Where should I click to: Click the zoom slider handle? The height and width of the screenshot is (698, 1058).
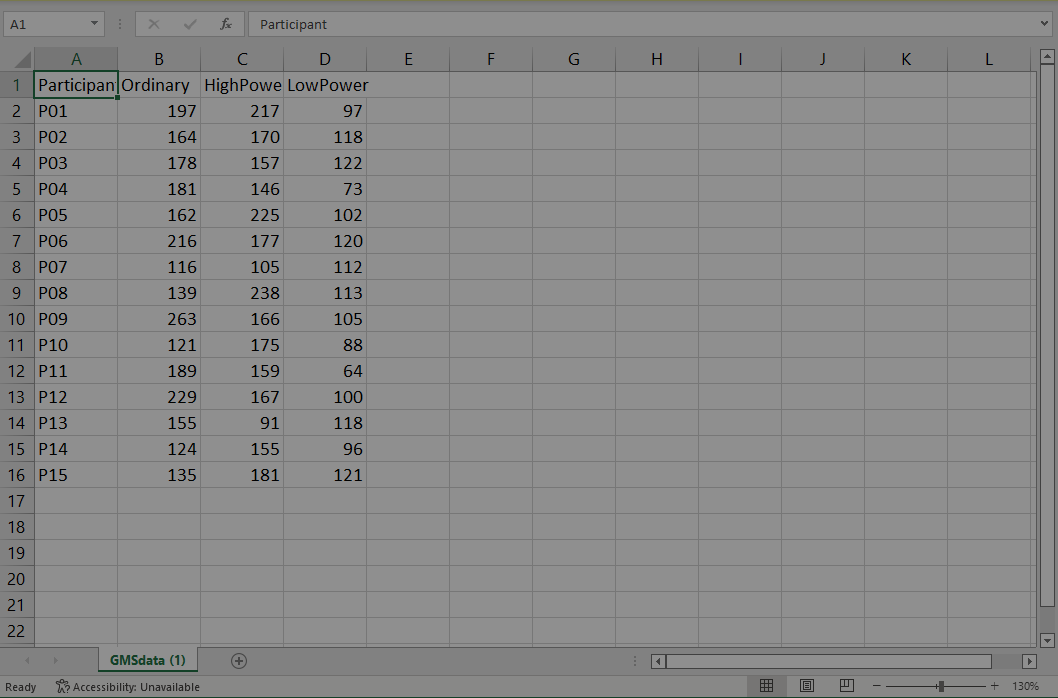pos(941,686)
